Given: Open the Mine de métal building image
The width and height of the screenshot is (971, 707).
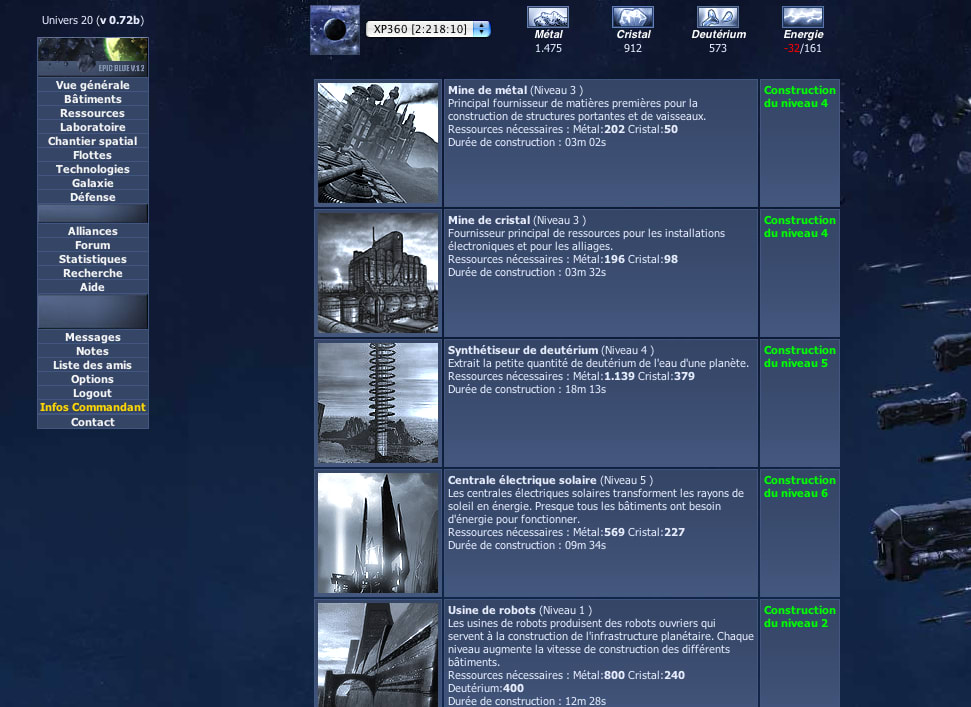Looking at the screenshot, I should coord(378,143).
